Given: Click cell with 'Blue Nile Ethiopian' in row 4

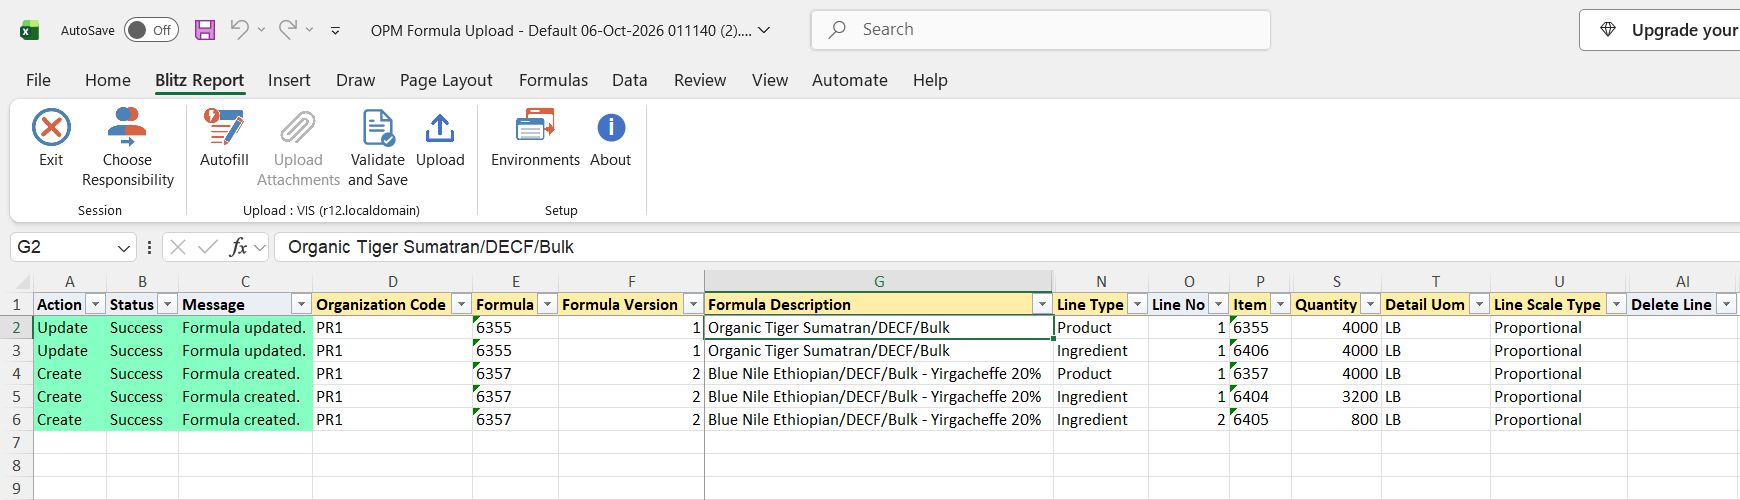Looking at the screenshot, I should (879, 374).
